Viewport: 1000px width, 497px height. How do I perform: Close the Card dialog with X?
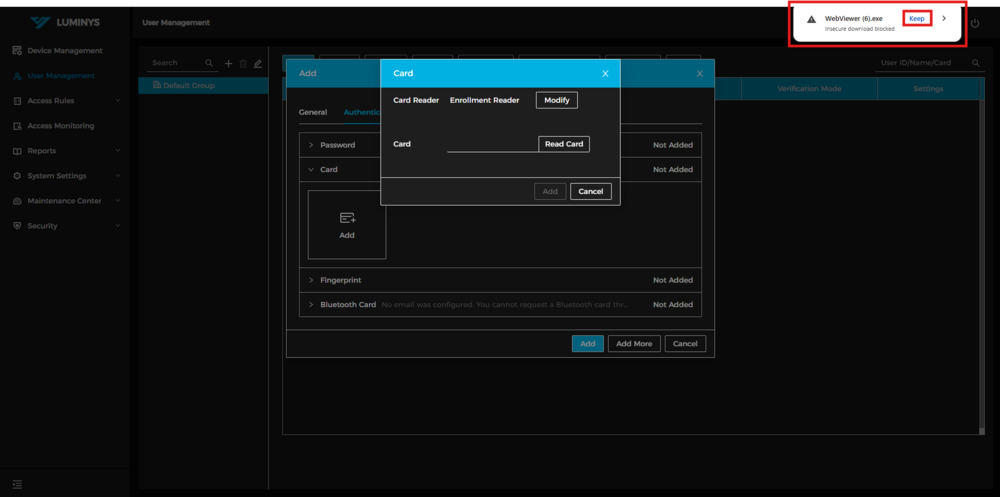(605, 73)
